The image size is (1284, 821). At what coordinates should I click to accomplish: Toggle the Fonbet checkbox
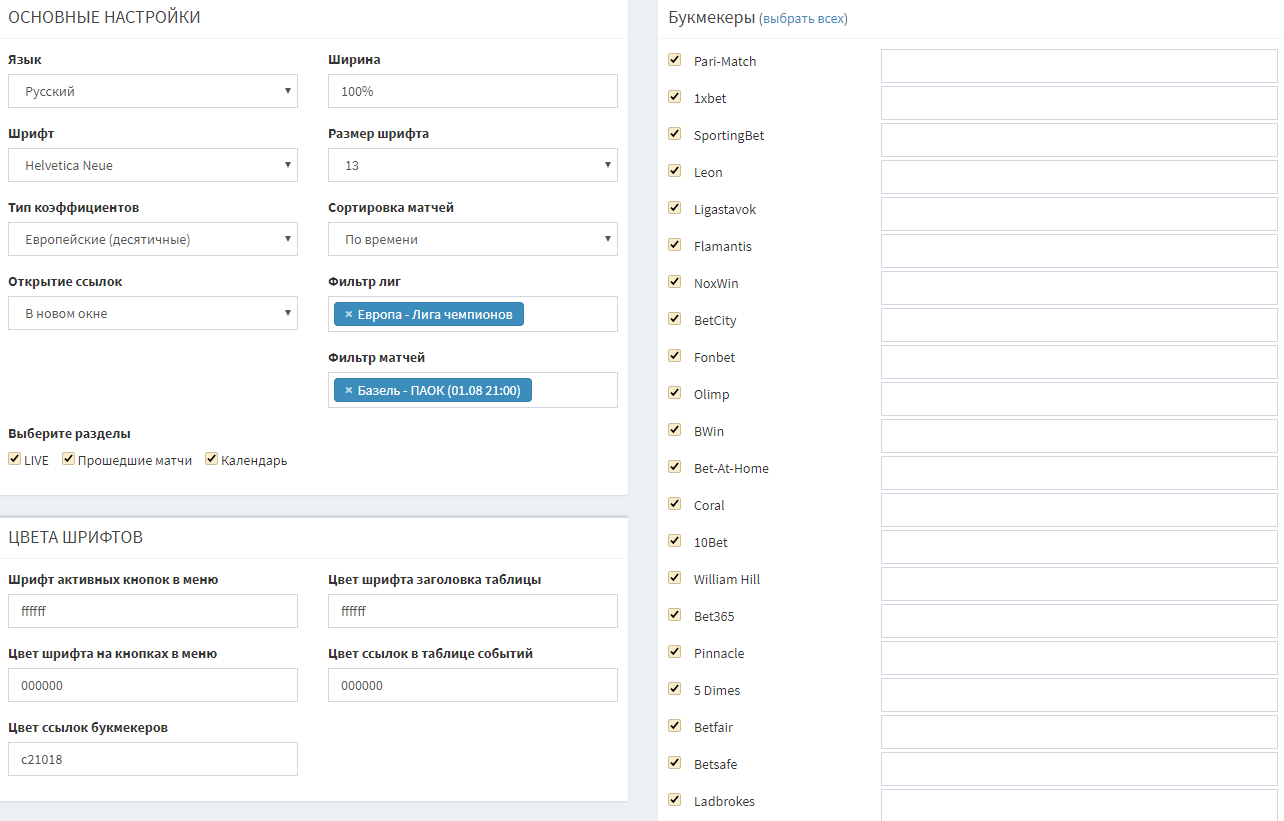[674, 356]
